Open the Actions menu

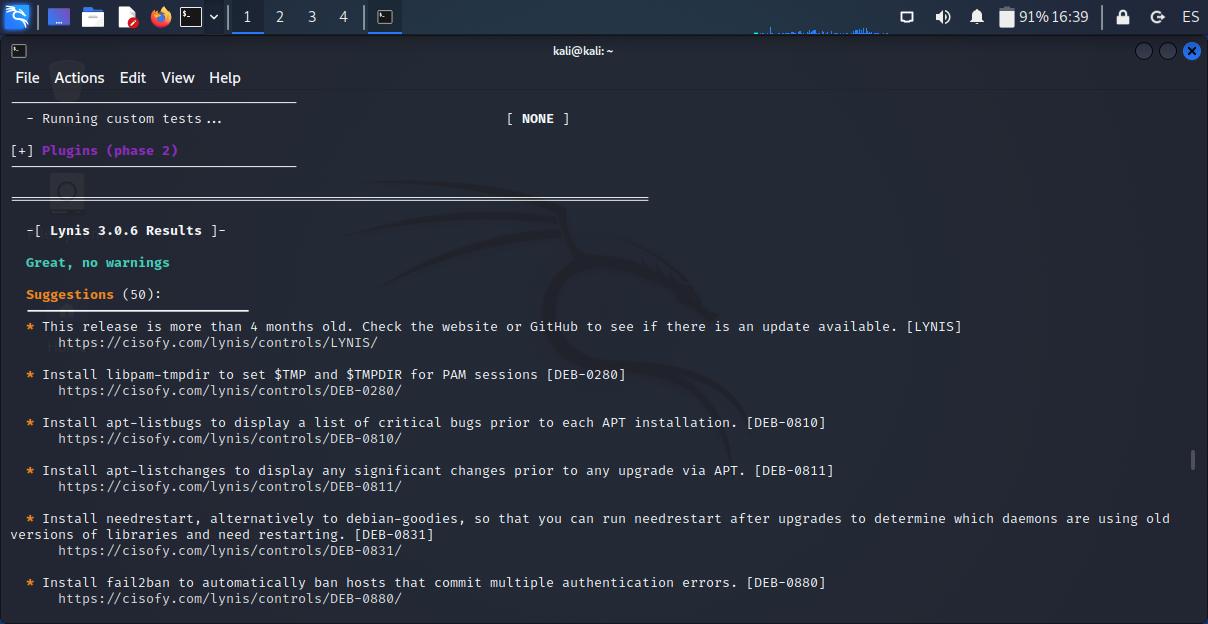pyautogui.click(x=79, y=78)
